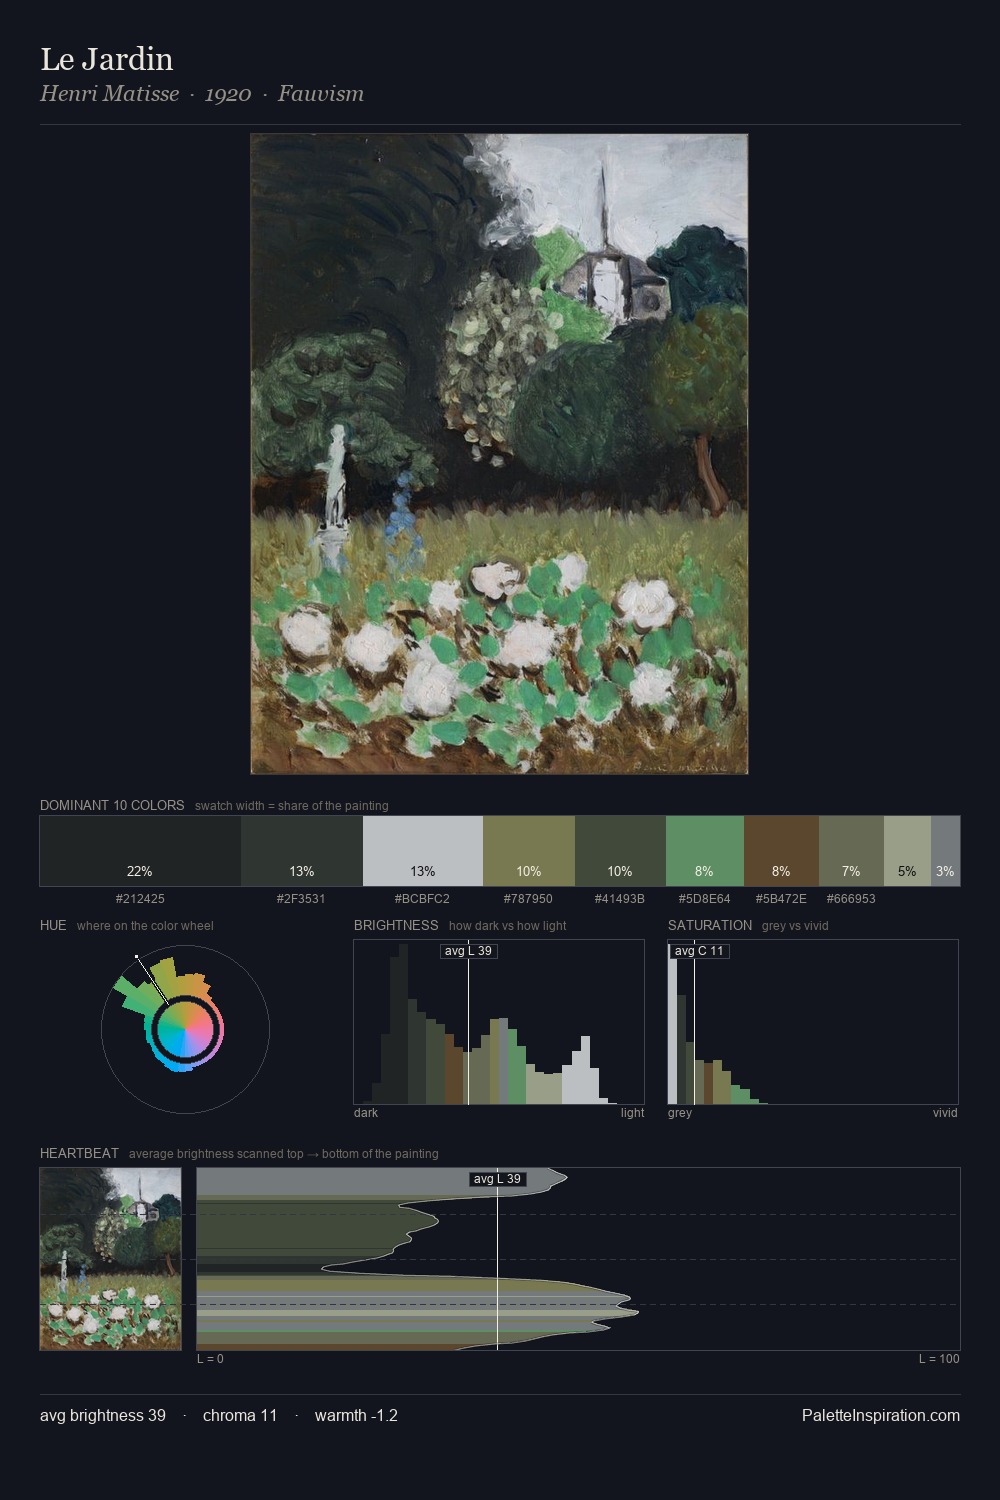Image resolution: width=1000 pixels, height=1500 pixels.
Task: Click 'where on the color wheel' caption
Action: [x=145, y=926]
